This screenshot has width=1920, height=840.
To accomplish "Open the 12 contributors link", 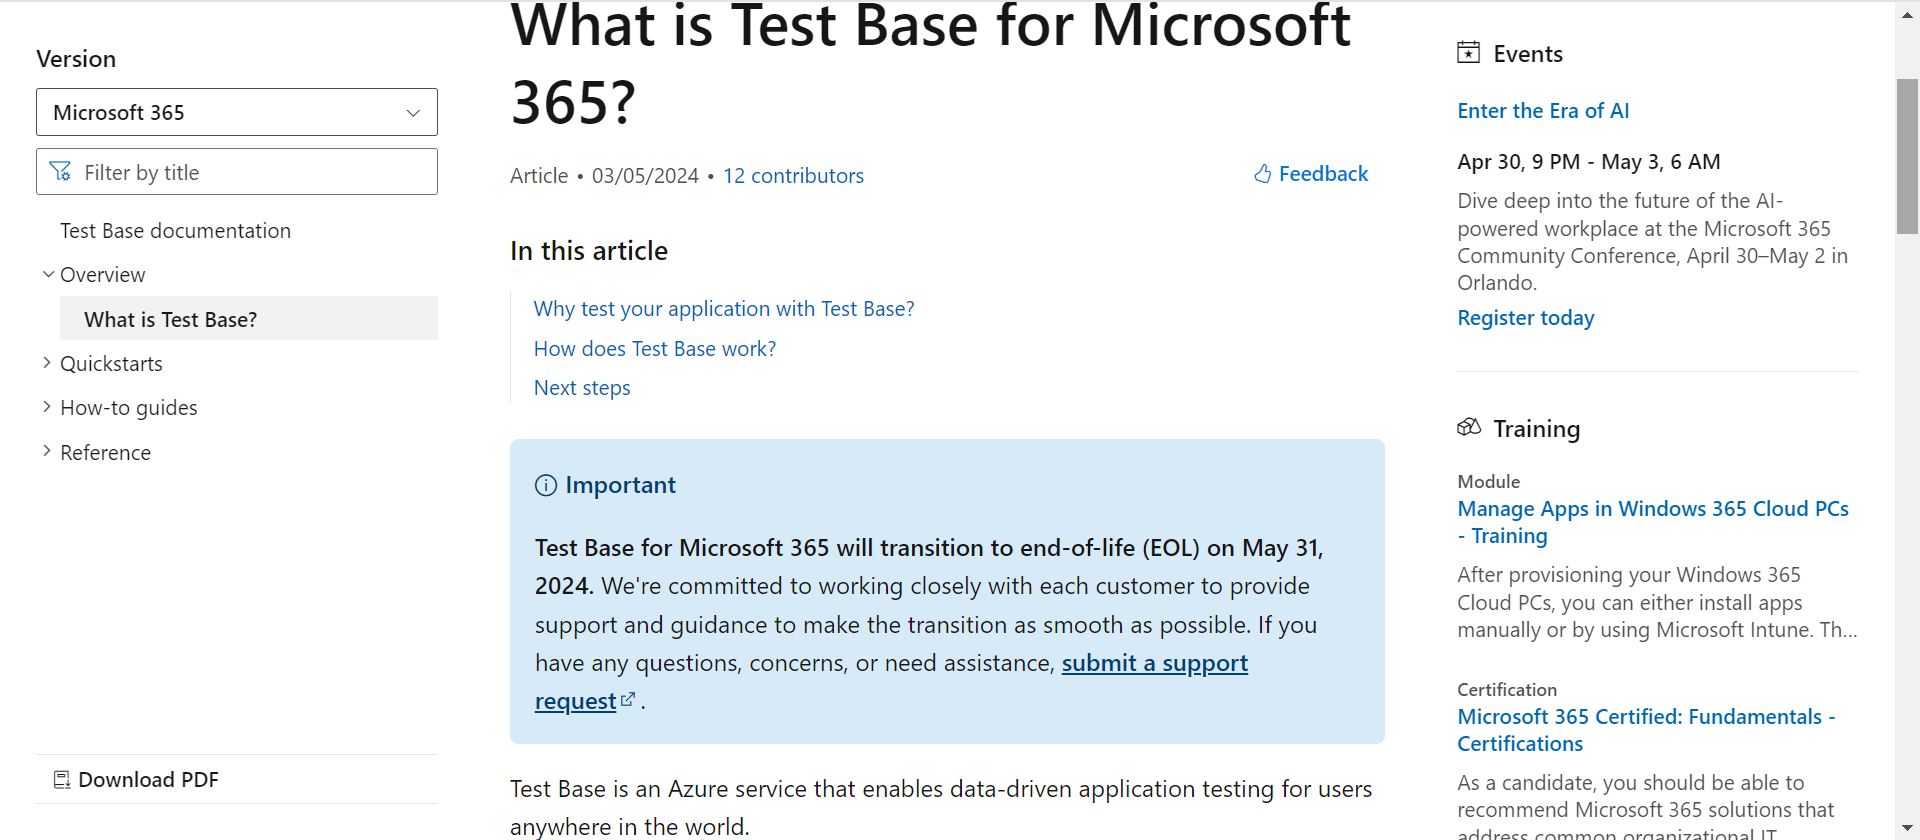I will click(x=793, y=176).
